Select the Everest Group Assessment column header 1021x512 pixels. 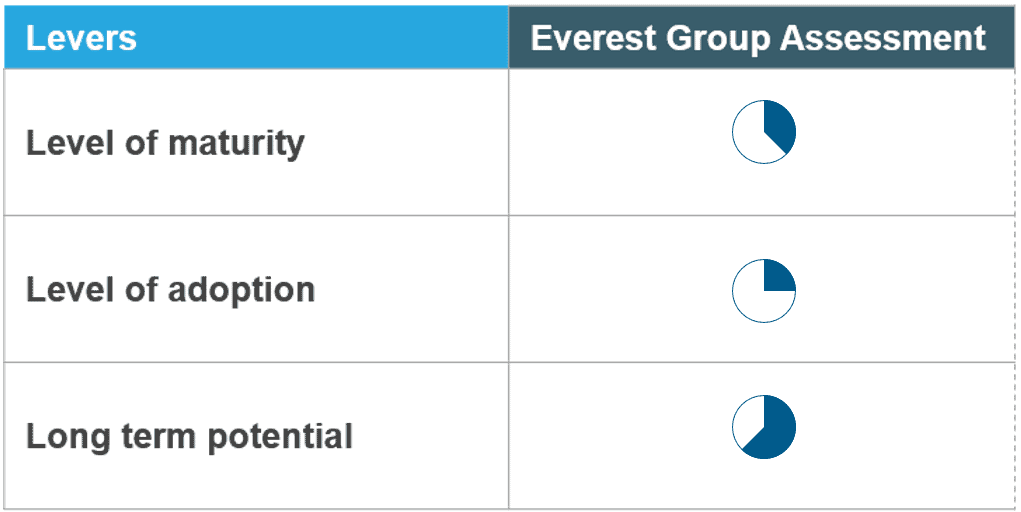(x=761, y=37)
